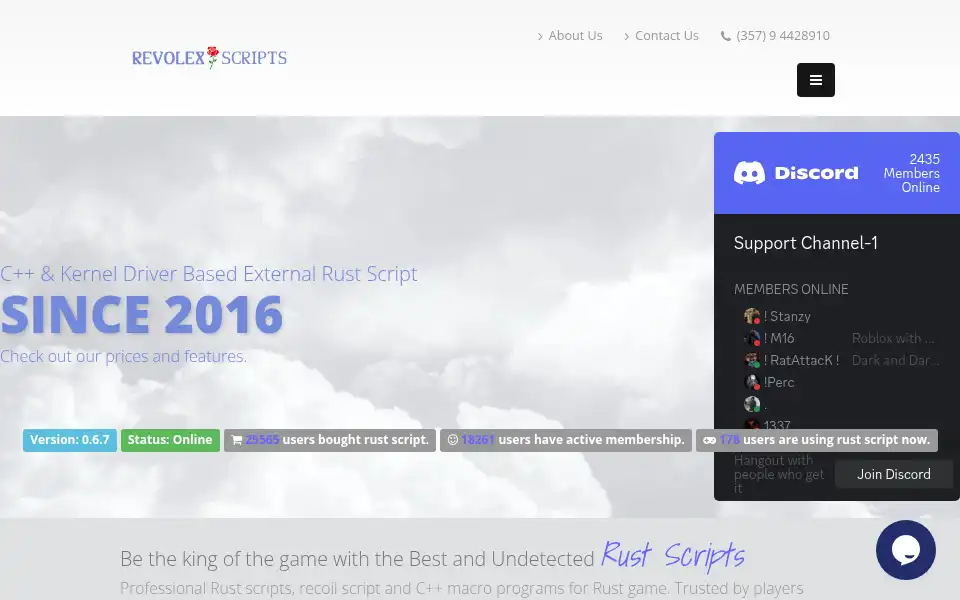Screen dimensions: 960x600
Task: Click C++ & Kernel Driver Based heading
Action: (209, 274)
